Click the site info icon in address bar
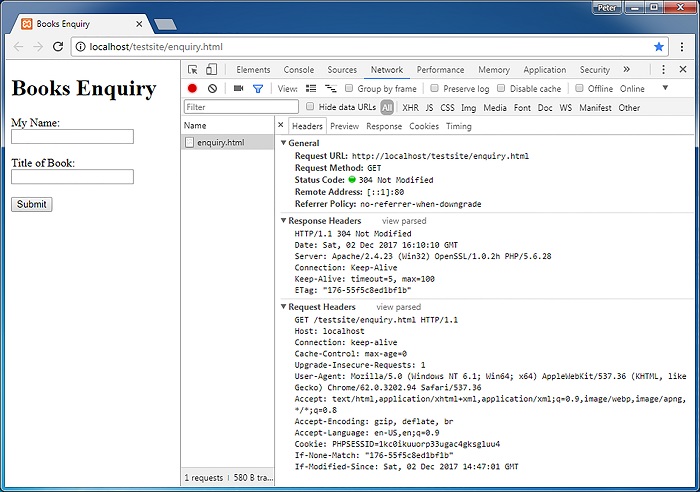Screen dimensions: 700x492 click(80, 46)
